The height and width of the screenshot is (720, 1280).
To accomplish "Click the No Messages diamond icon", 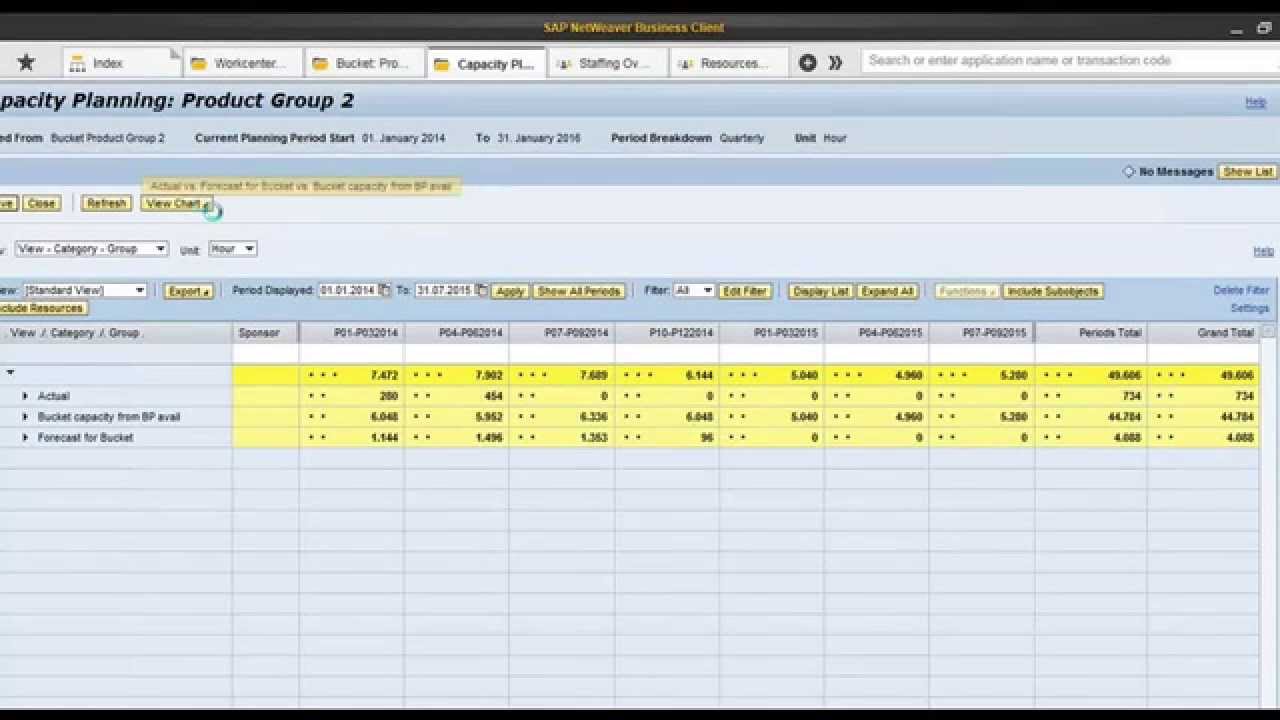I will coord(1129,172).
